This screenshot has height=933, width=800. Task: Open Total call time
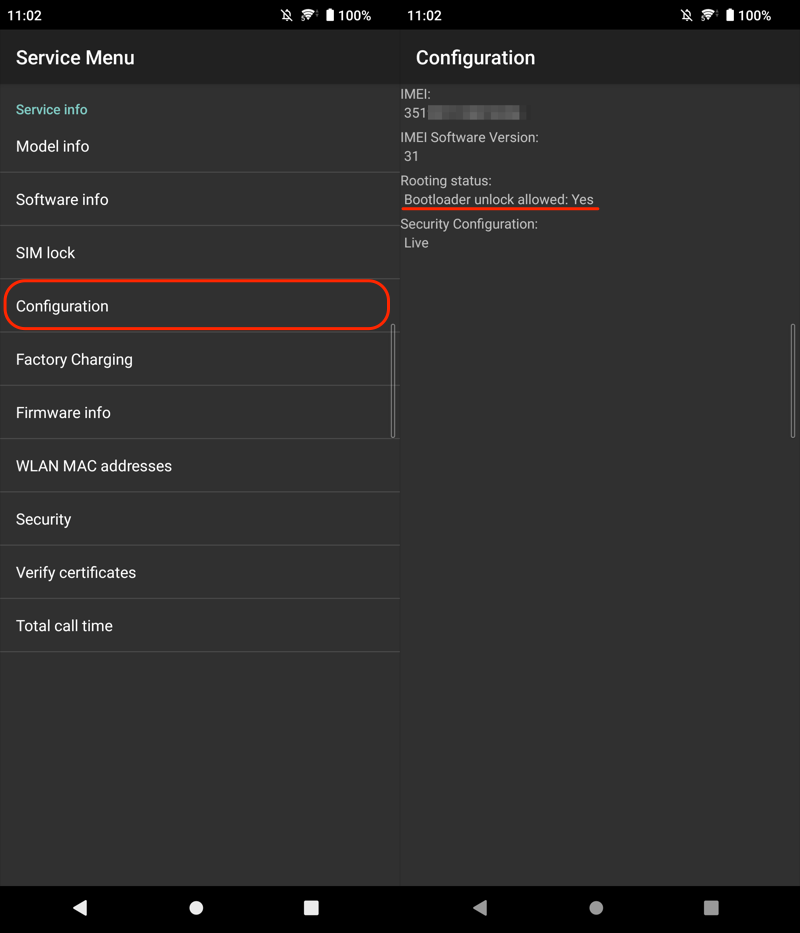click(200, 626)
